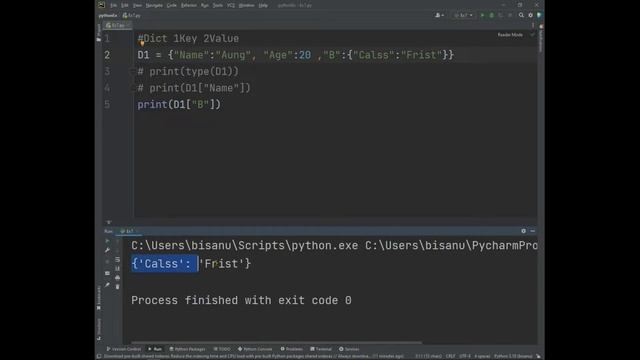640x360 pixels.
Task: Click the print icon in Run panel
Action: click(x=118, y=278)
